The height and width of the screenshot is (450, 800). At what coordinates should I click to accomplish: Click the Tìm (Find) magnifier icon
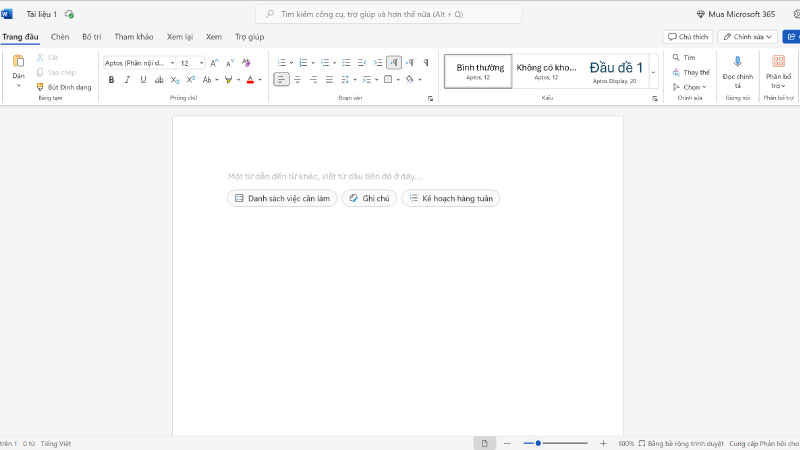[677, 58]
